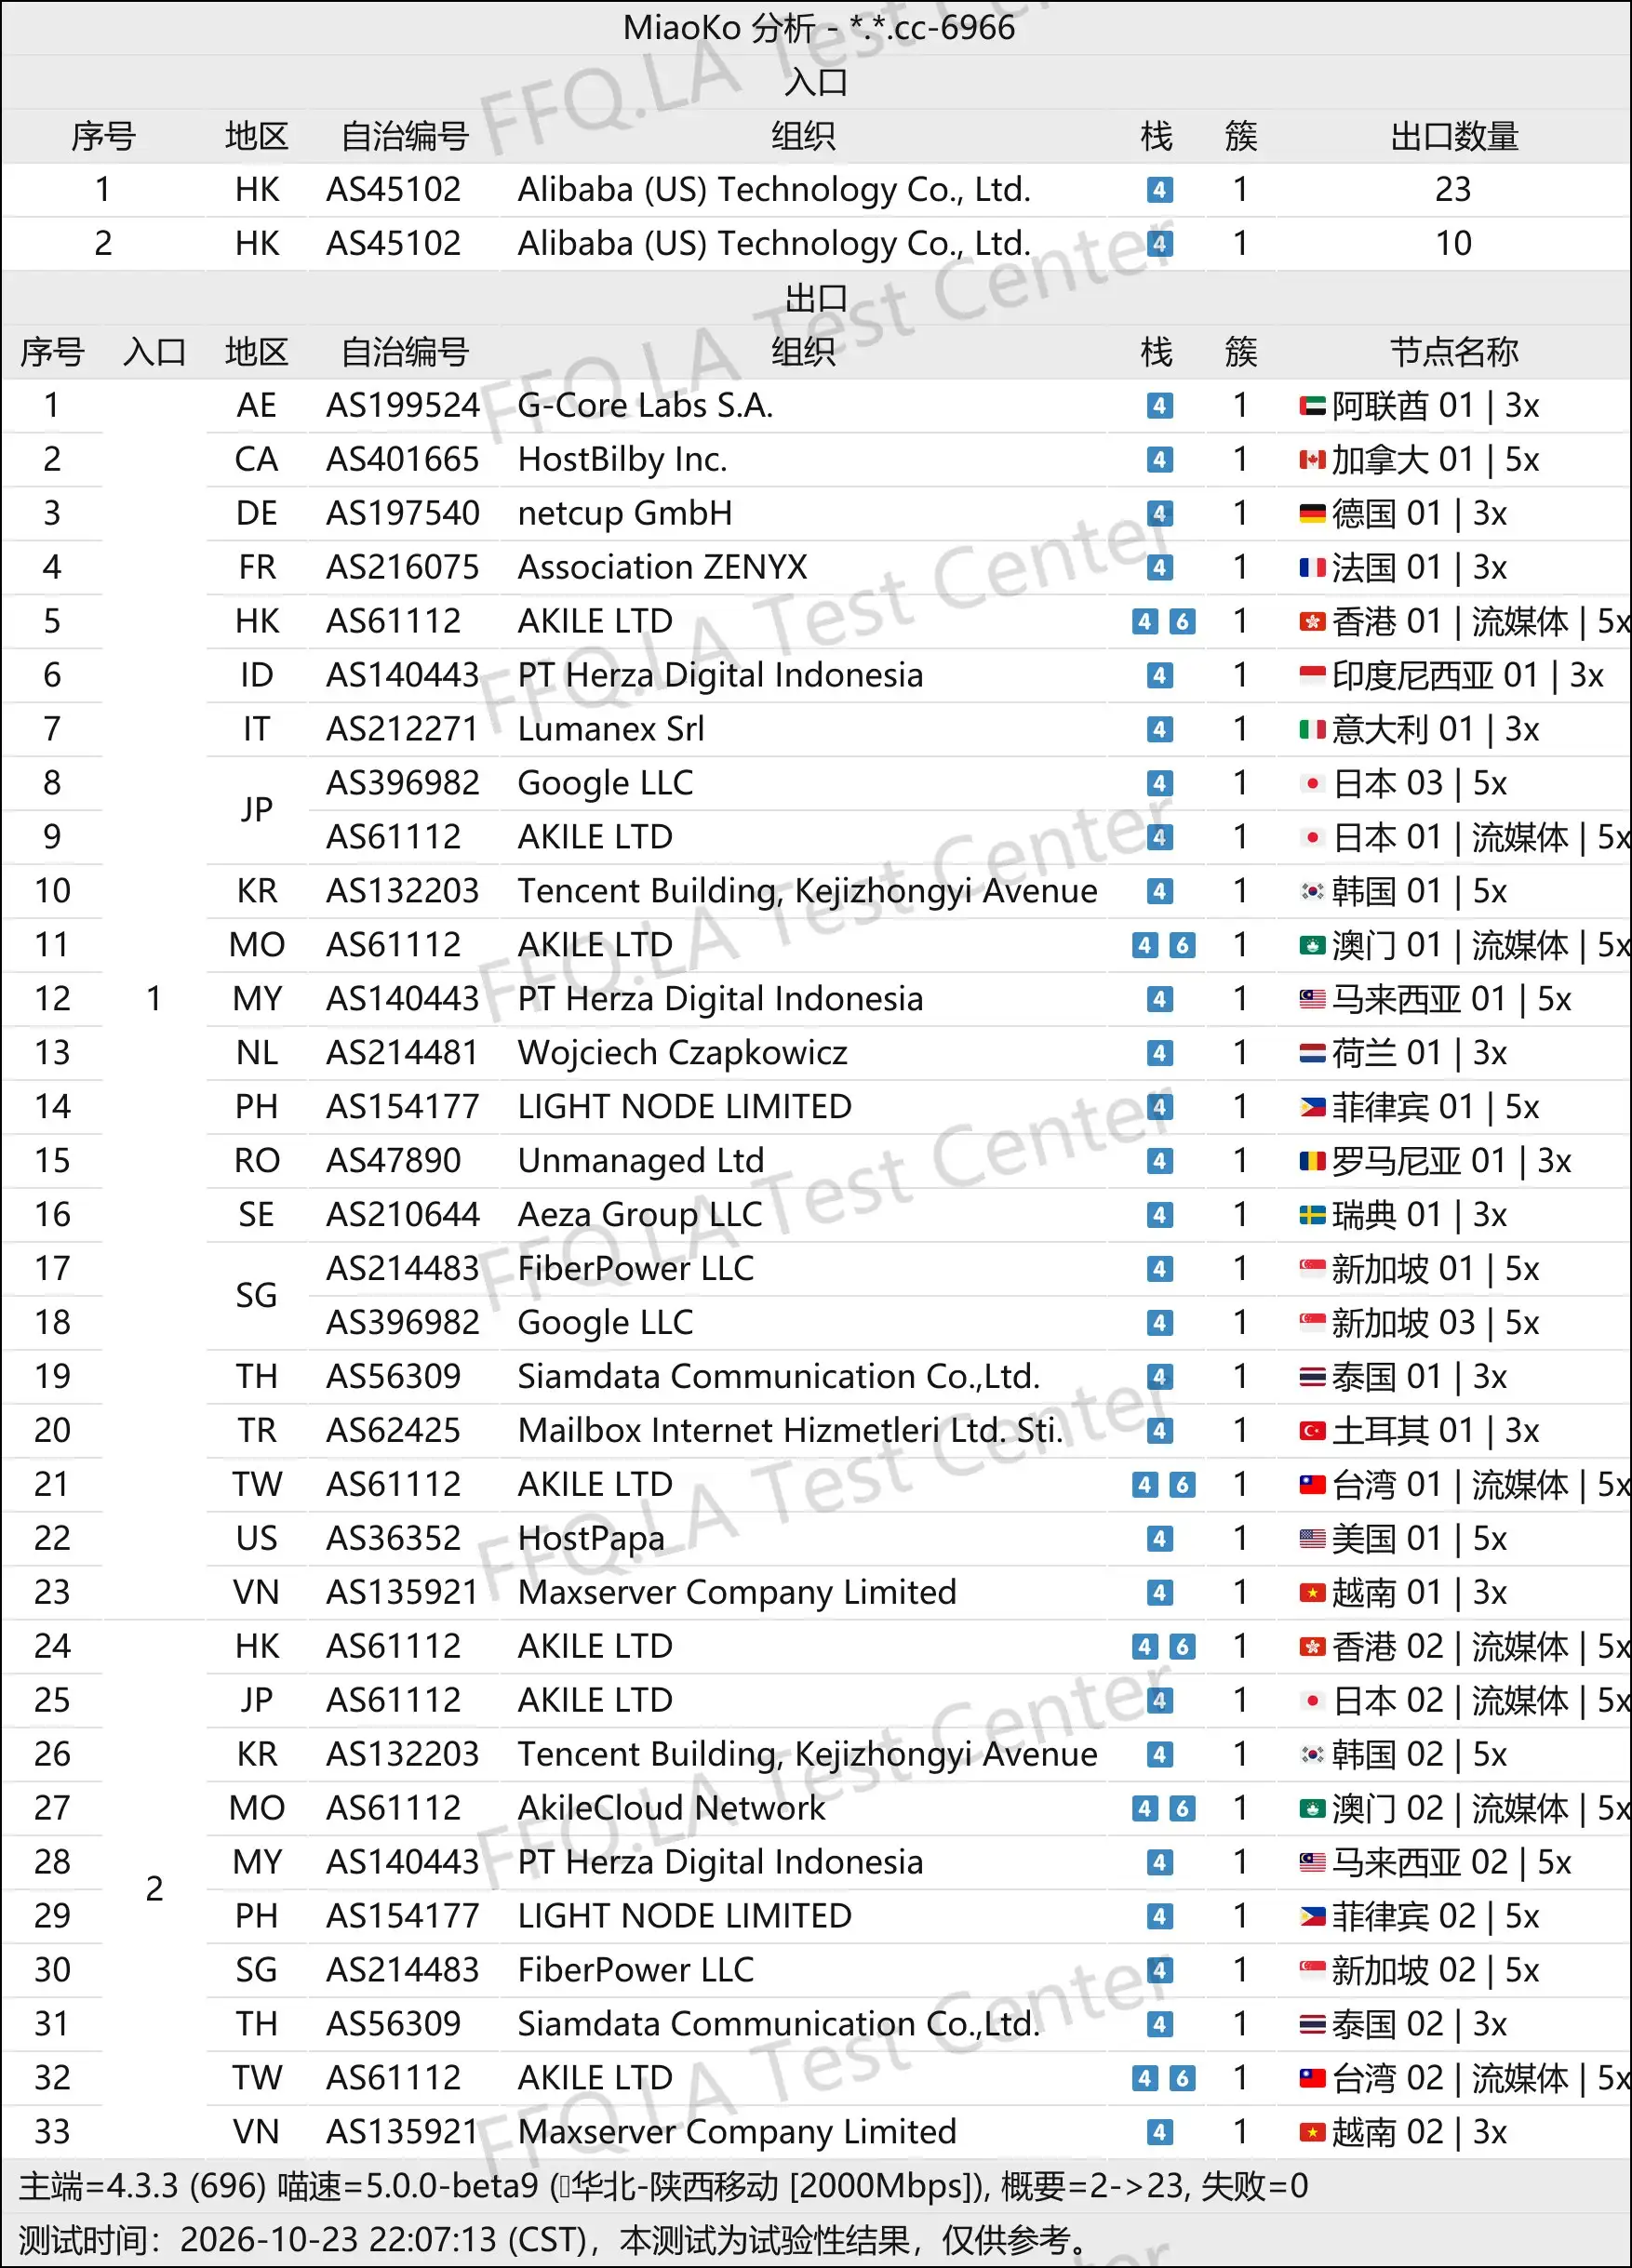Image resolution: width=1632 pixels, height=2268 pixels.
Task: Click the Turkey flag beside 土耳其 01
Action: click(1312, 1431)
